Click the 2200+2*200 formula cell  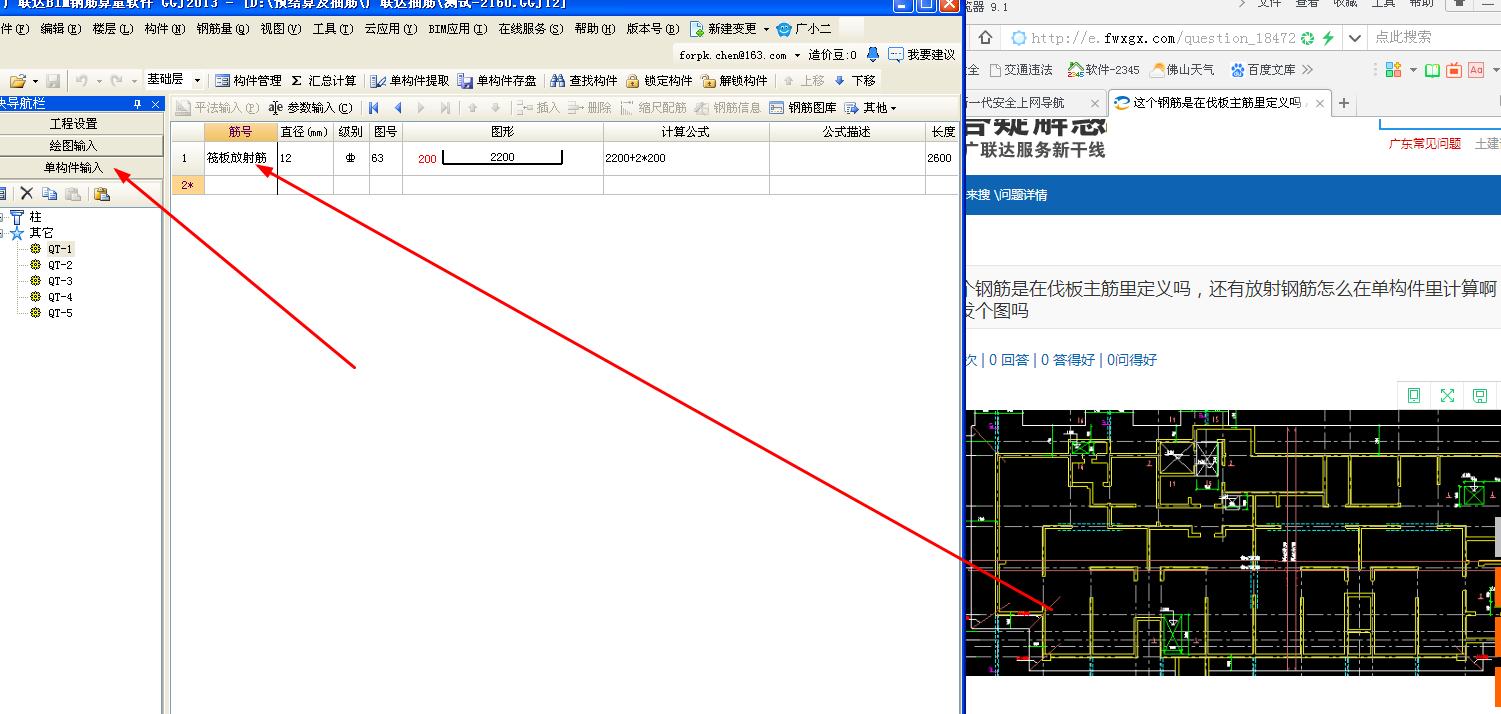click(686, 158)
